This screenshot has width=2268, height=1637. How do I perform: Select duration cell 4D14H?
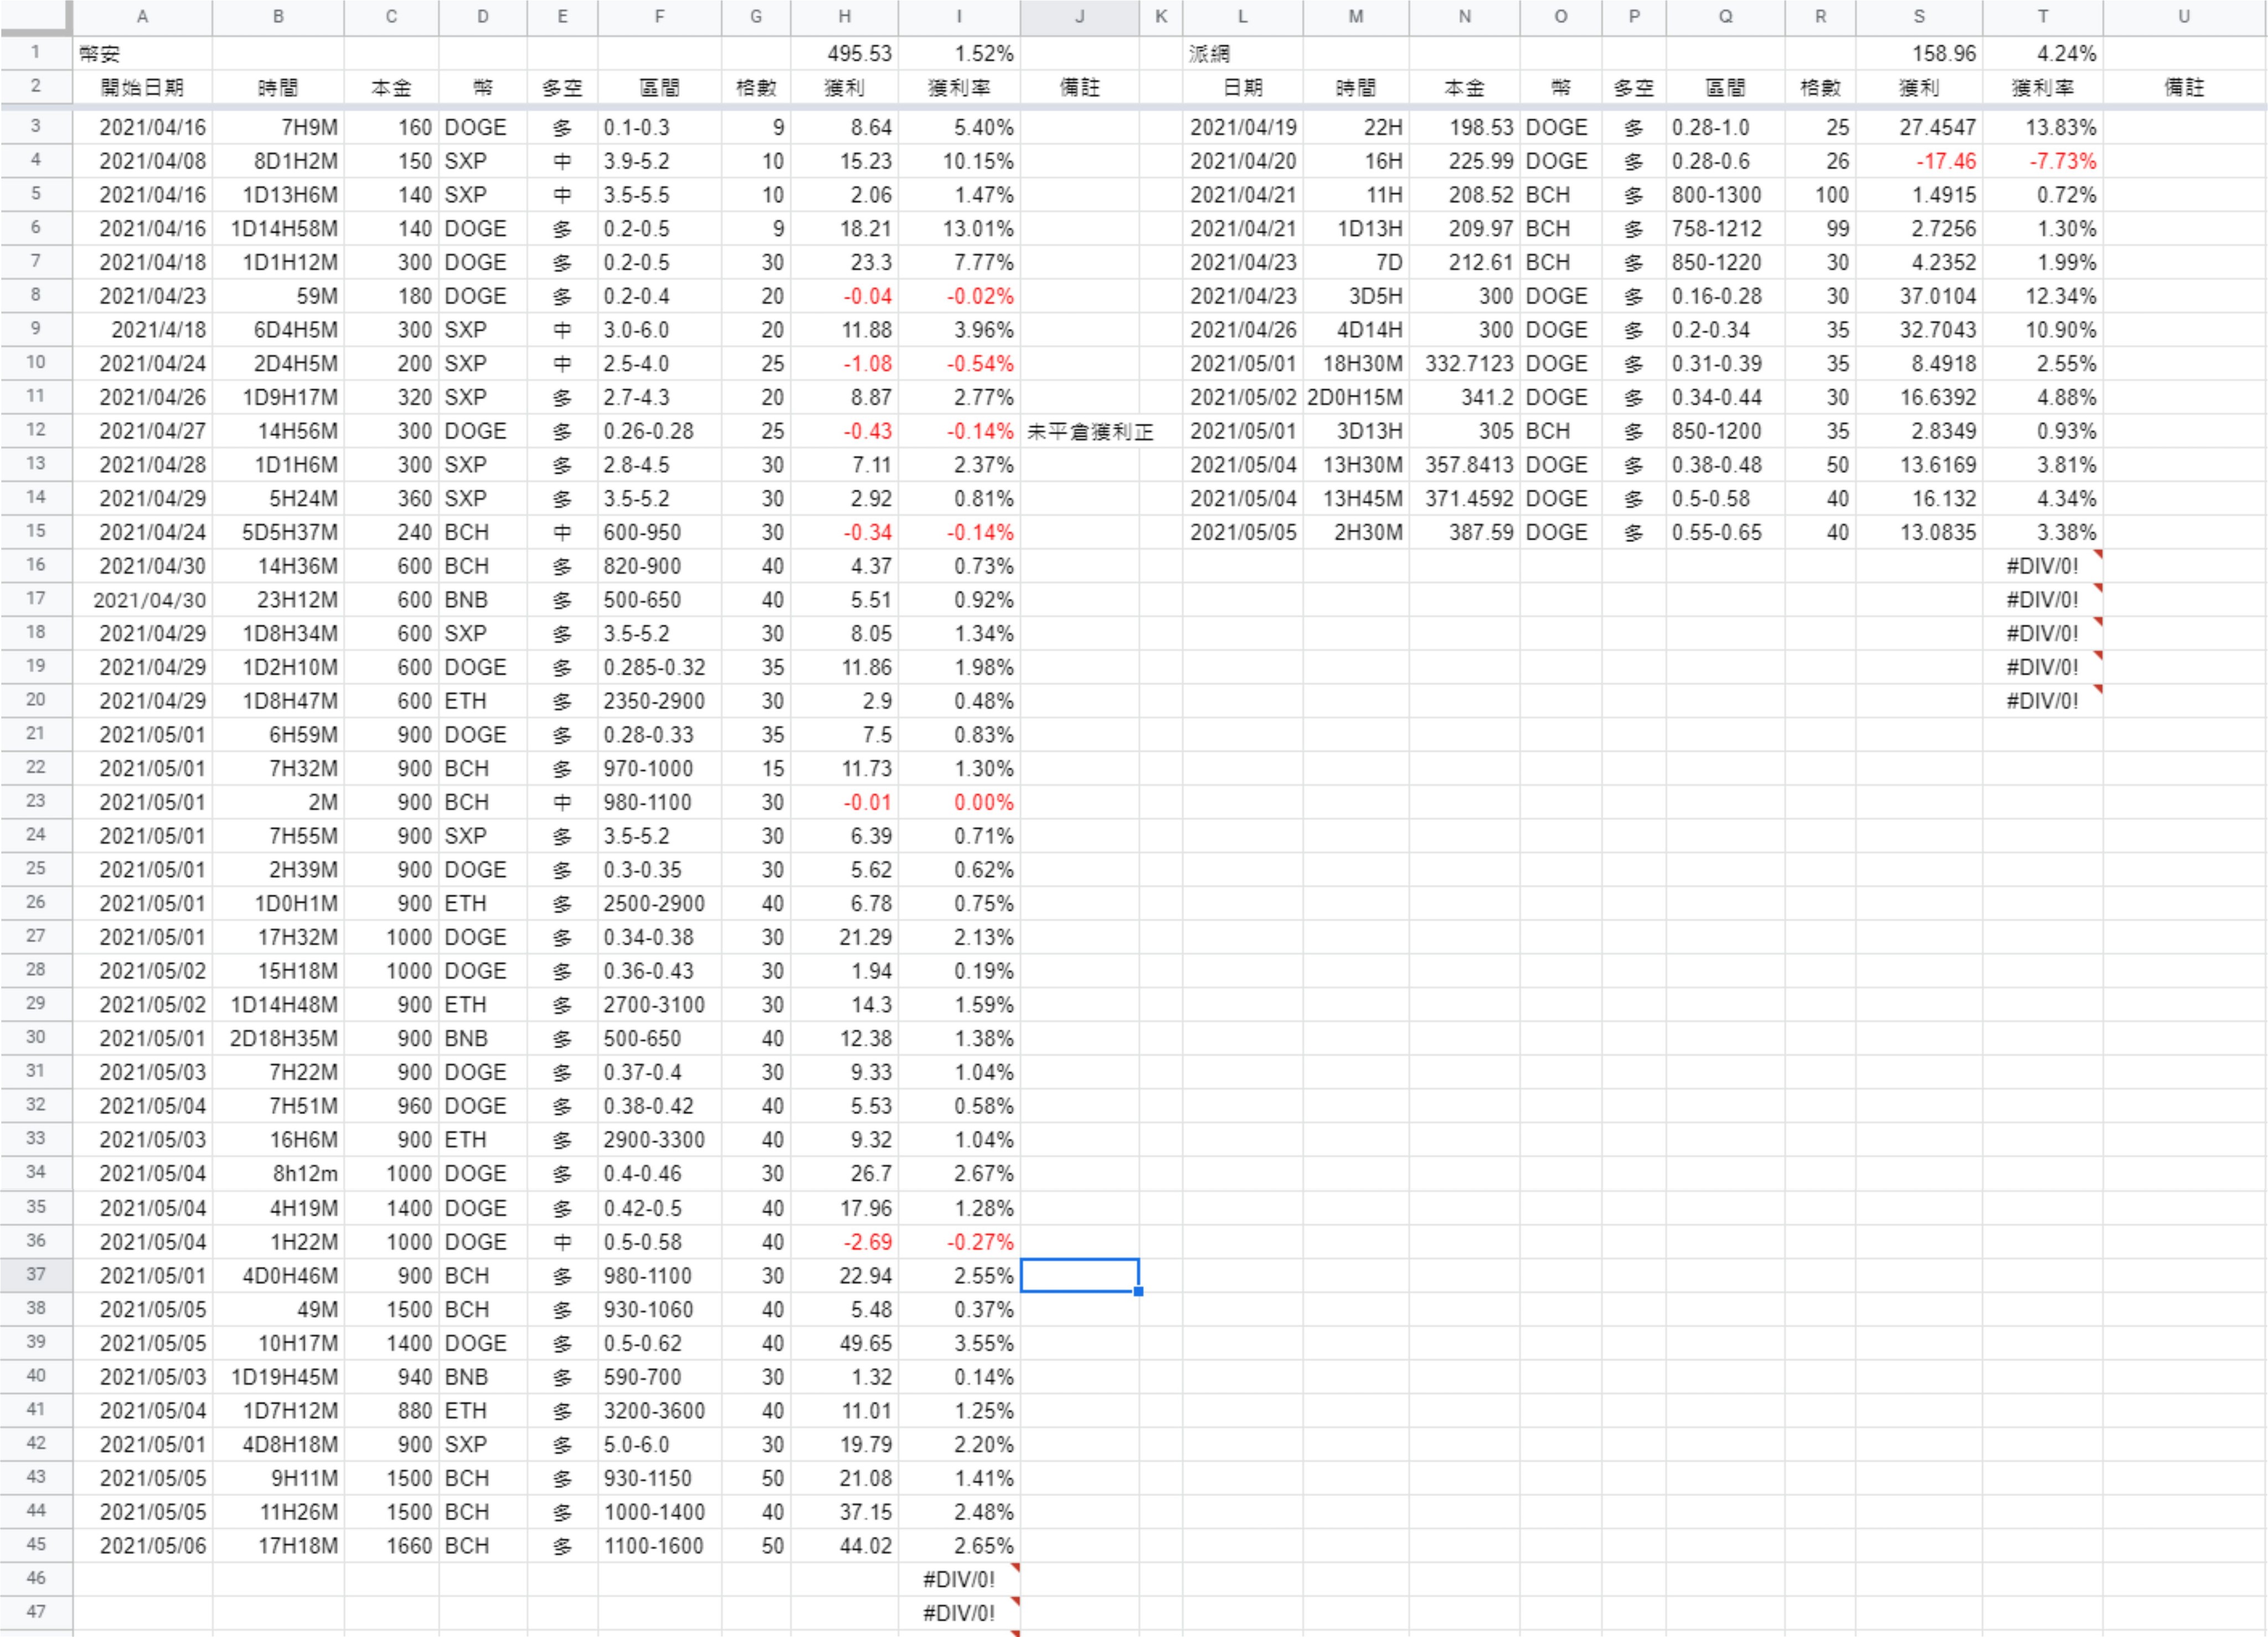click(x=1356, y=330)
